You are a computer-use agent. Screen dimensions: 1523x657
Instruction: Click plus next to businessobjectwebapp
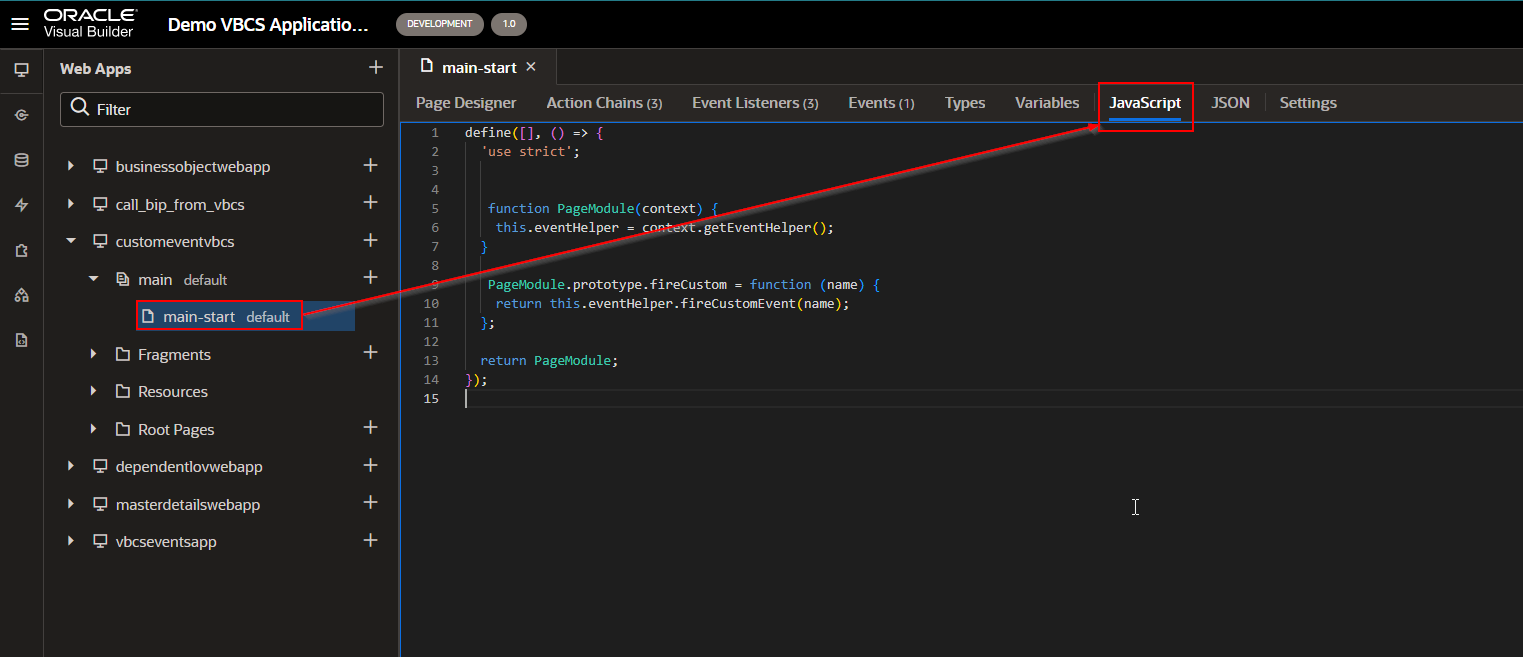point(370,165)
